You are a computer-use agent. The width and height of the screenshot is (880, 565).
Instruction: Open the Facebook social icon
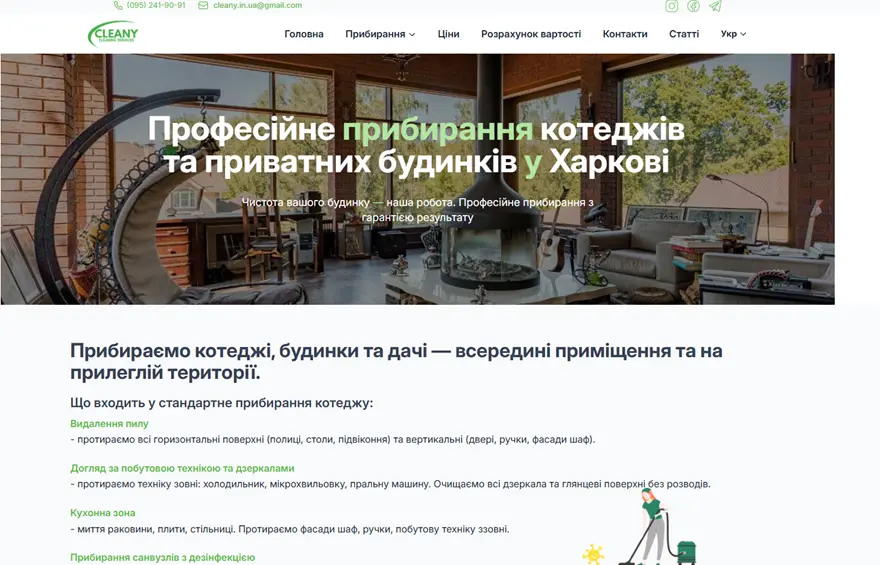[x=693, y=6]
